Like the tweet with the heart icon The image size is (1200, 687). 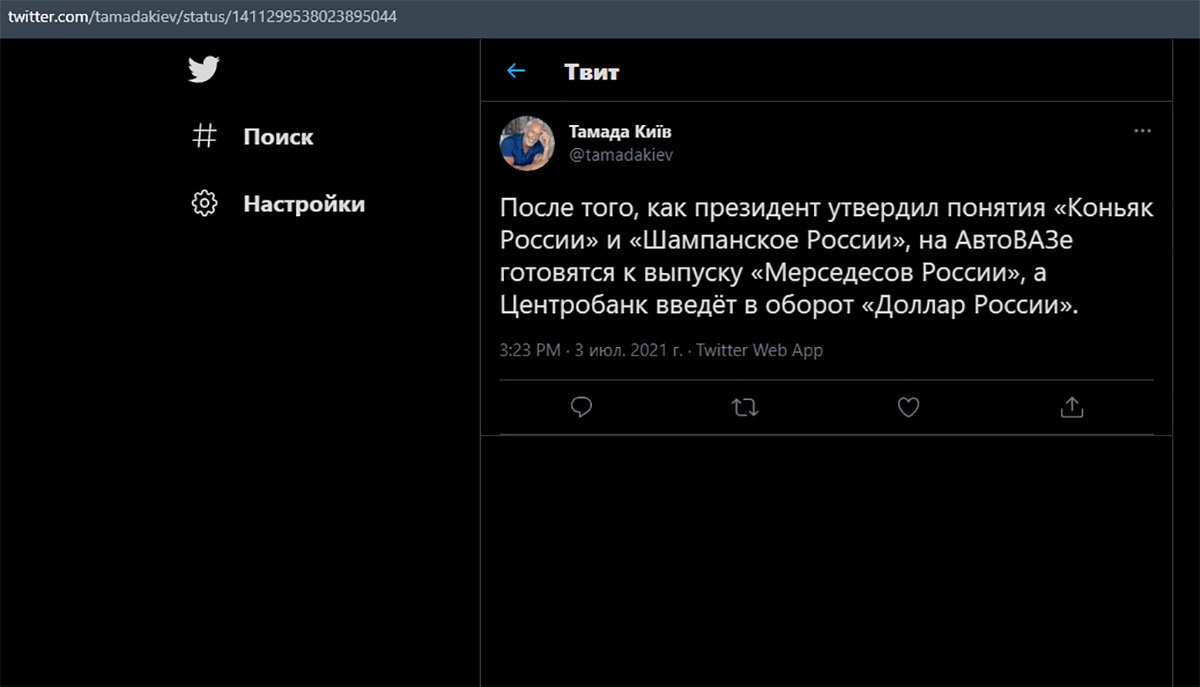[908, 407]
